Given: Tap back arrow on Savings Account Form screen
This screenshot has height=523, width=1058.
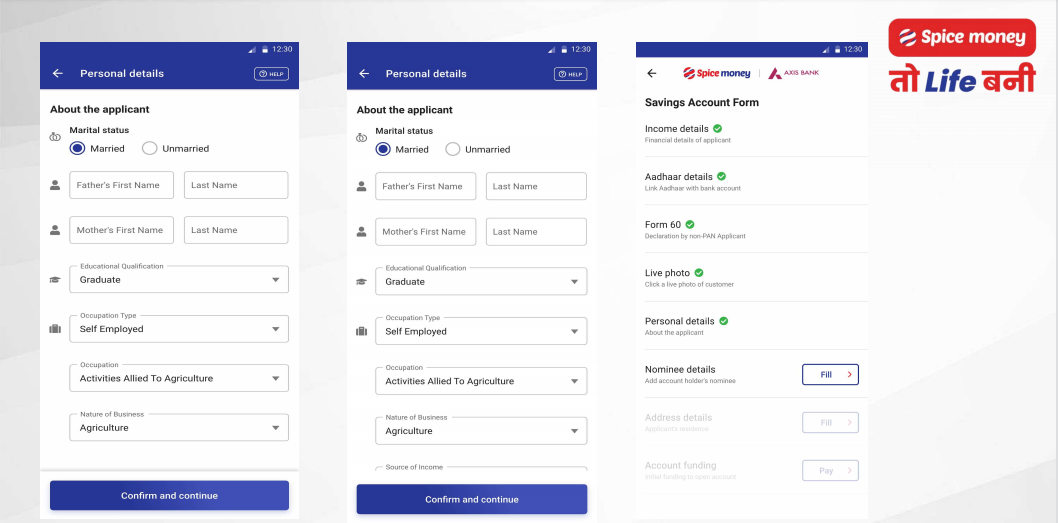Looking at the screenshot, I should [x=651, y=74].
